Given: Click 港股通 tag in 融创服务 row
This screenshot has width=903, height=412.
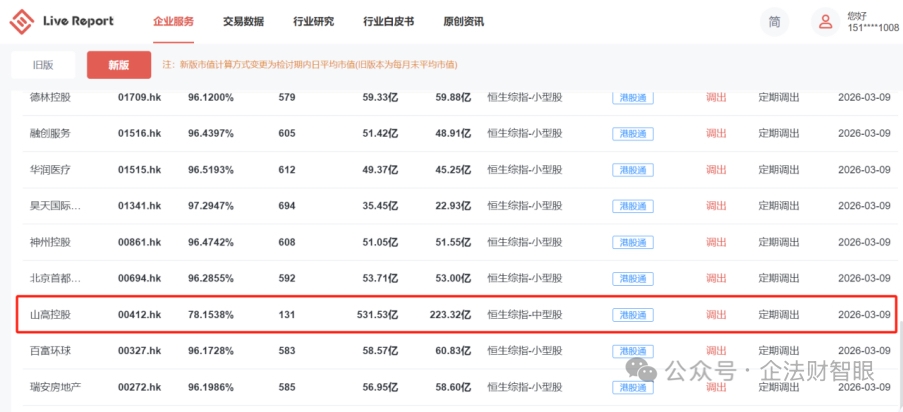Looking at the screenshot, I should (x=633, y=134).
